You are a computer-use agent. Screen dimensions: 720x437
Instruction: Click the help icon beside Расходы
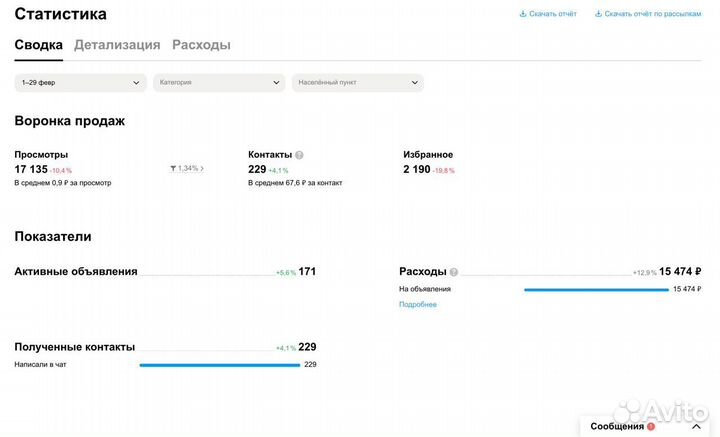point(454,272)
